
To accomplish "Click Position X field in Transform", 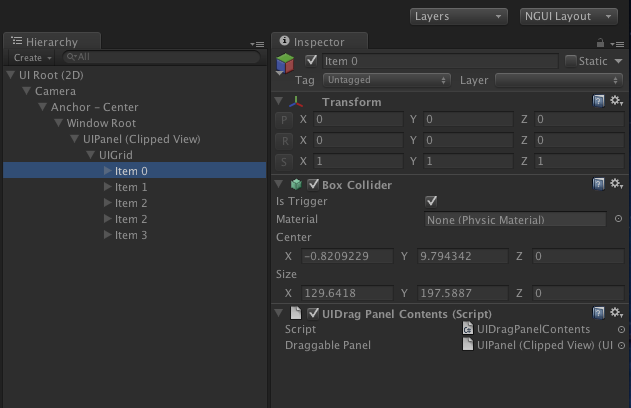I will (358, 120).
